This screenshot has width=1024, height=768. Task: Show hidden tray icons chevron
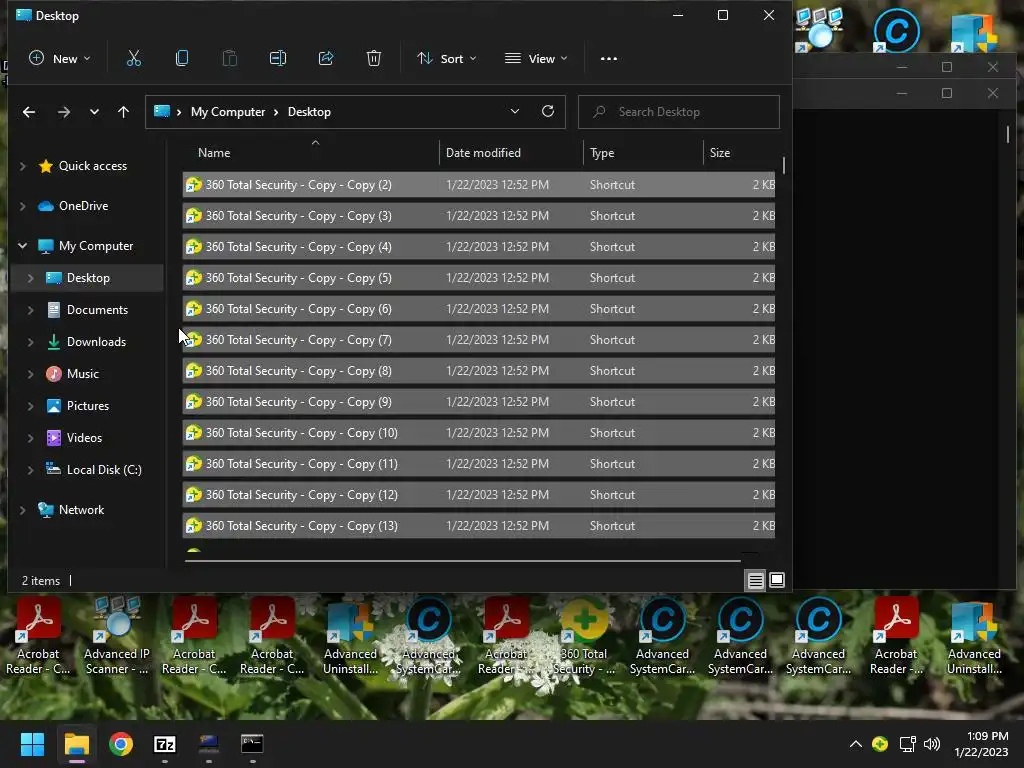pyautogui.click(x=856, y=744)
